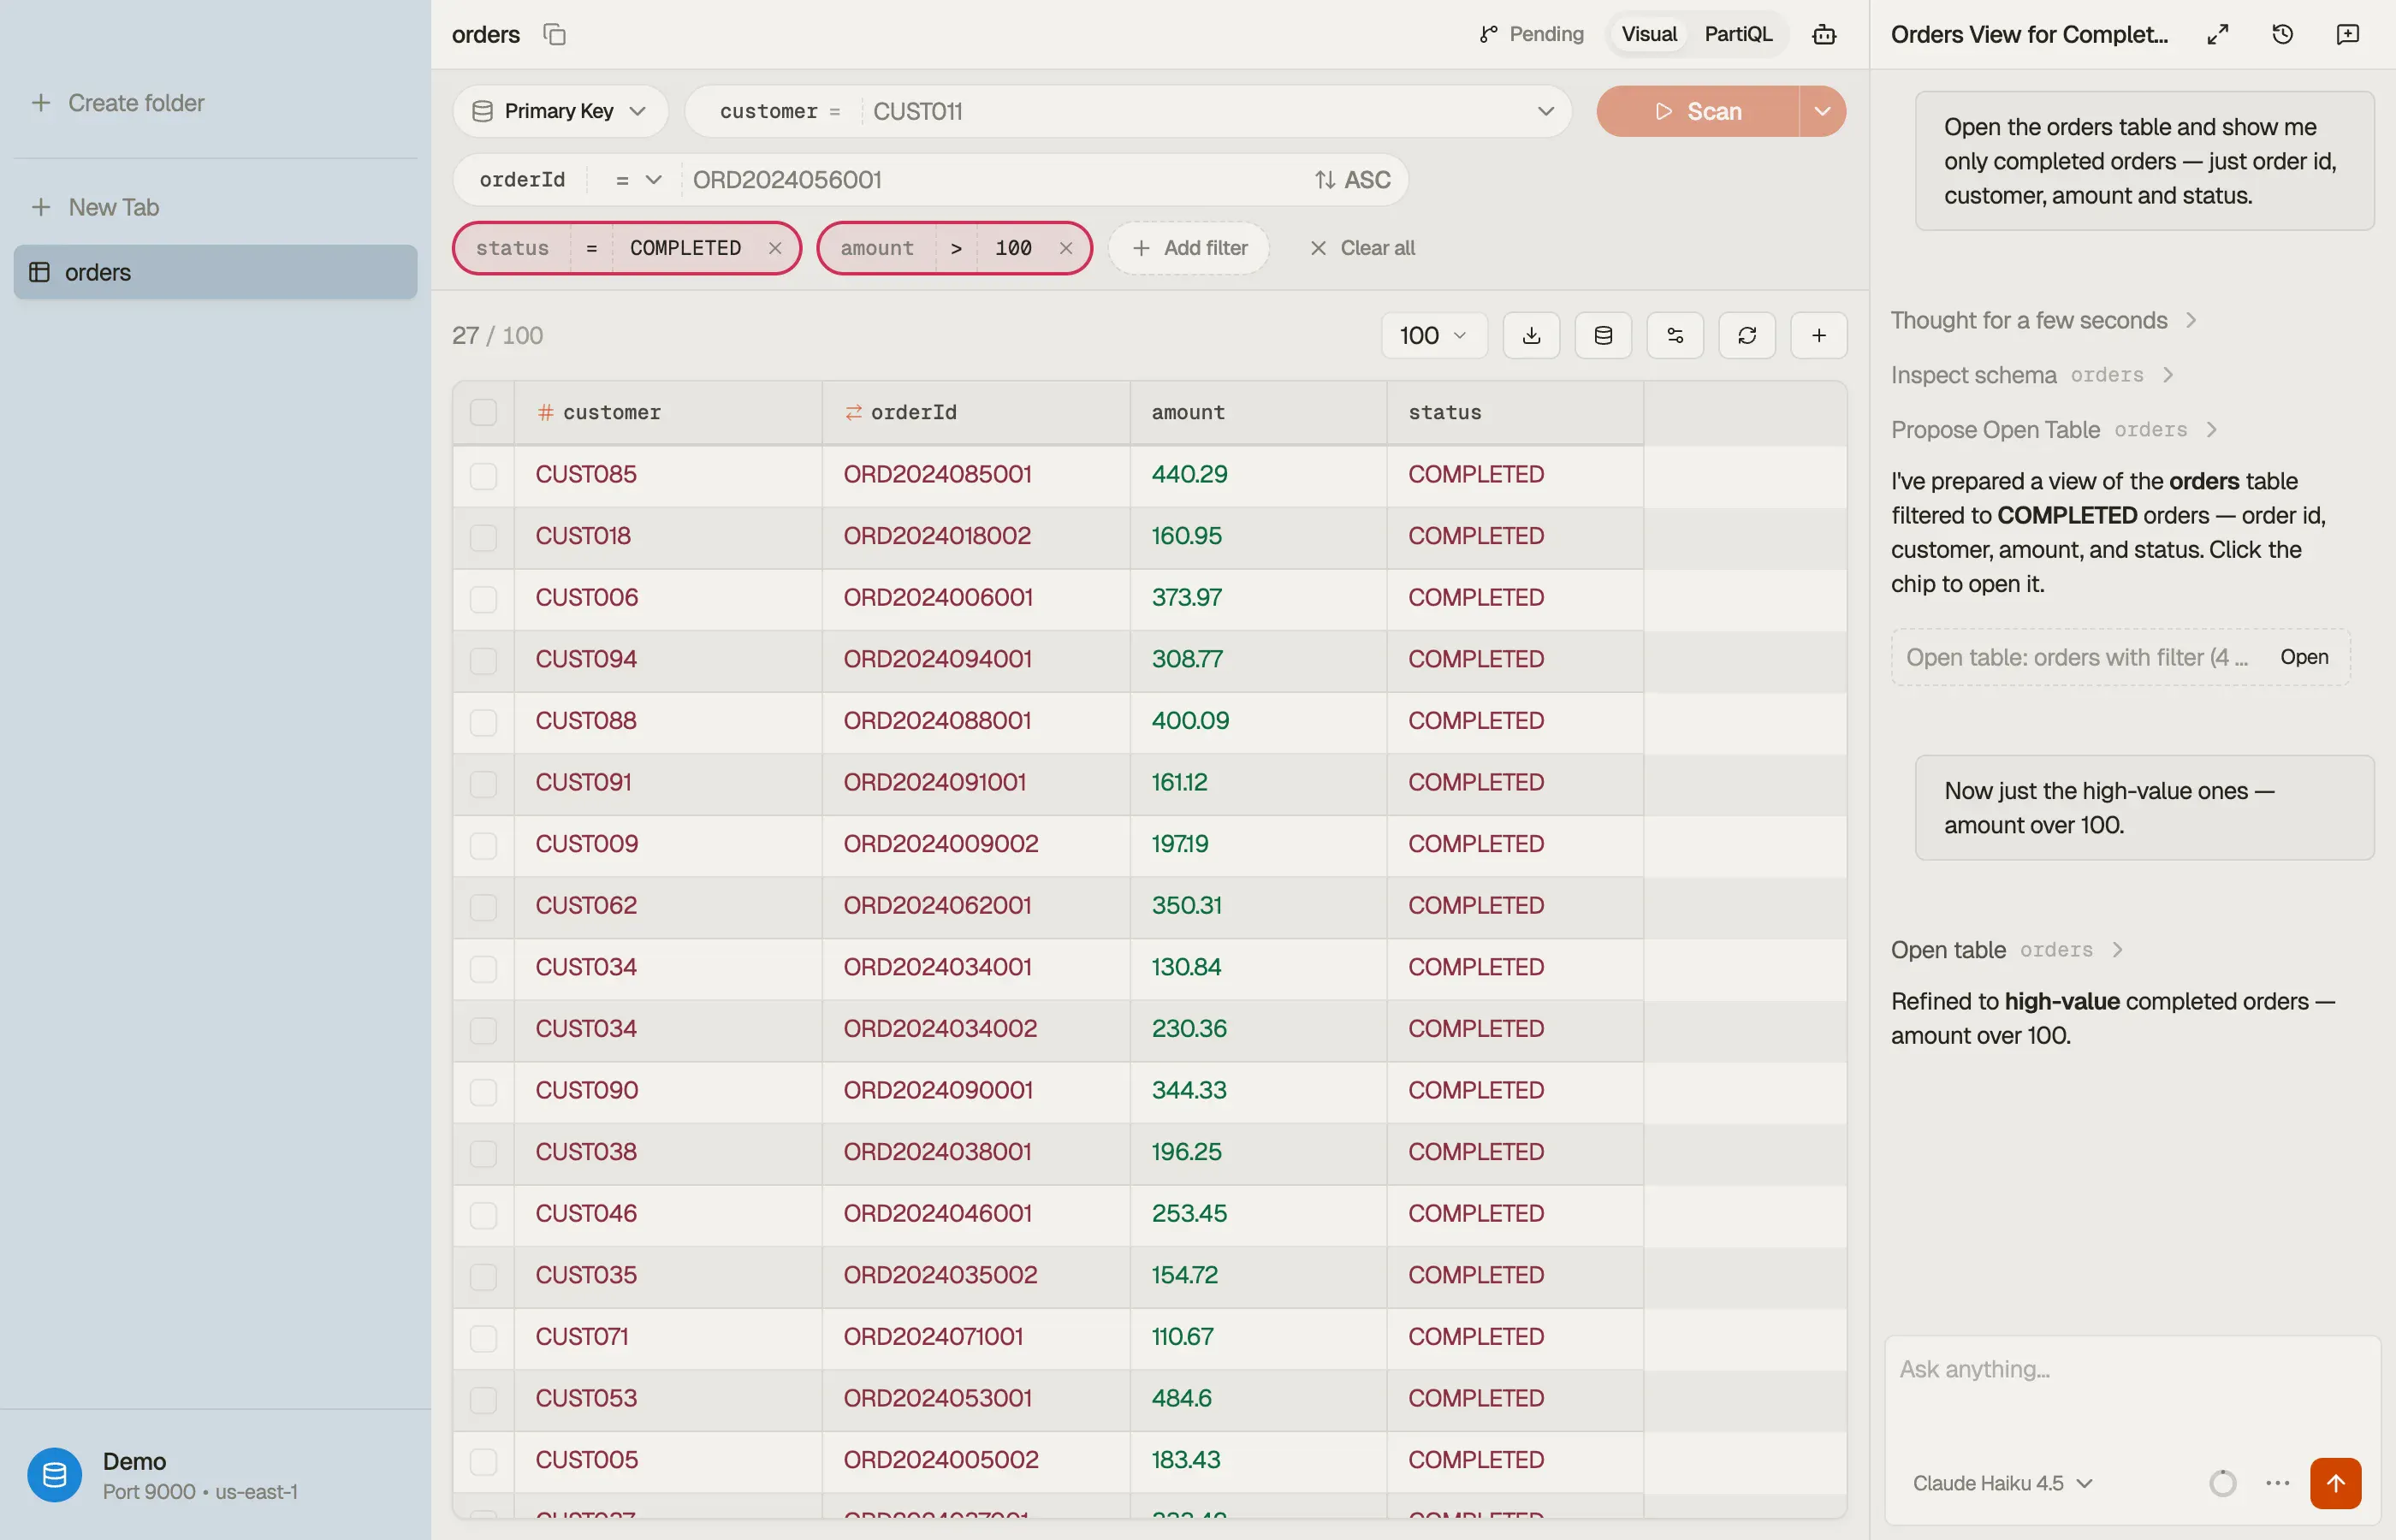
Task: Expand the customer key value dropdown
Action: [1546, 111]
